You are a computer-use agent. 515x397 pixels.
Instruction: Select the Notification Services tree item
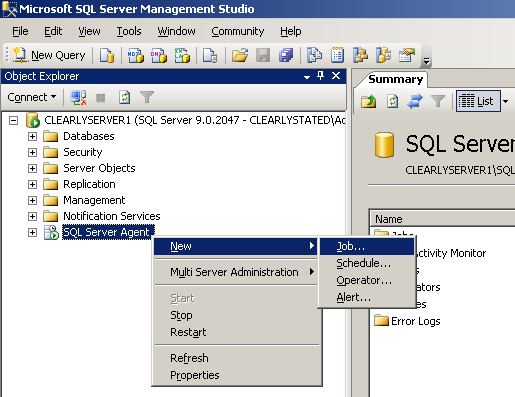112,216
